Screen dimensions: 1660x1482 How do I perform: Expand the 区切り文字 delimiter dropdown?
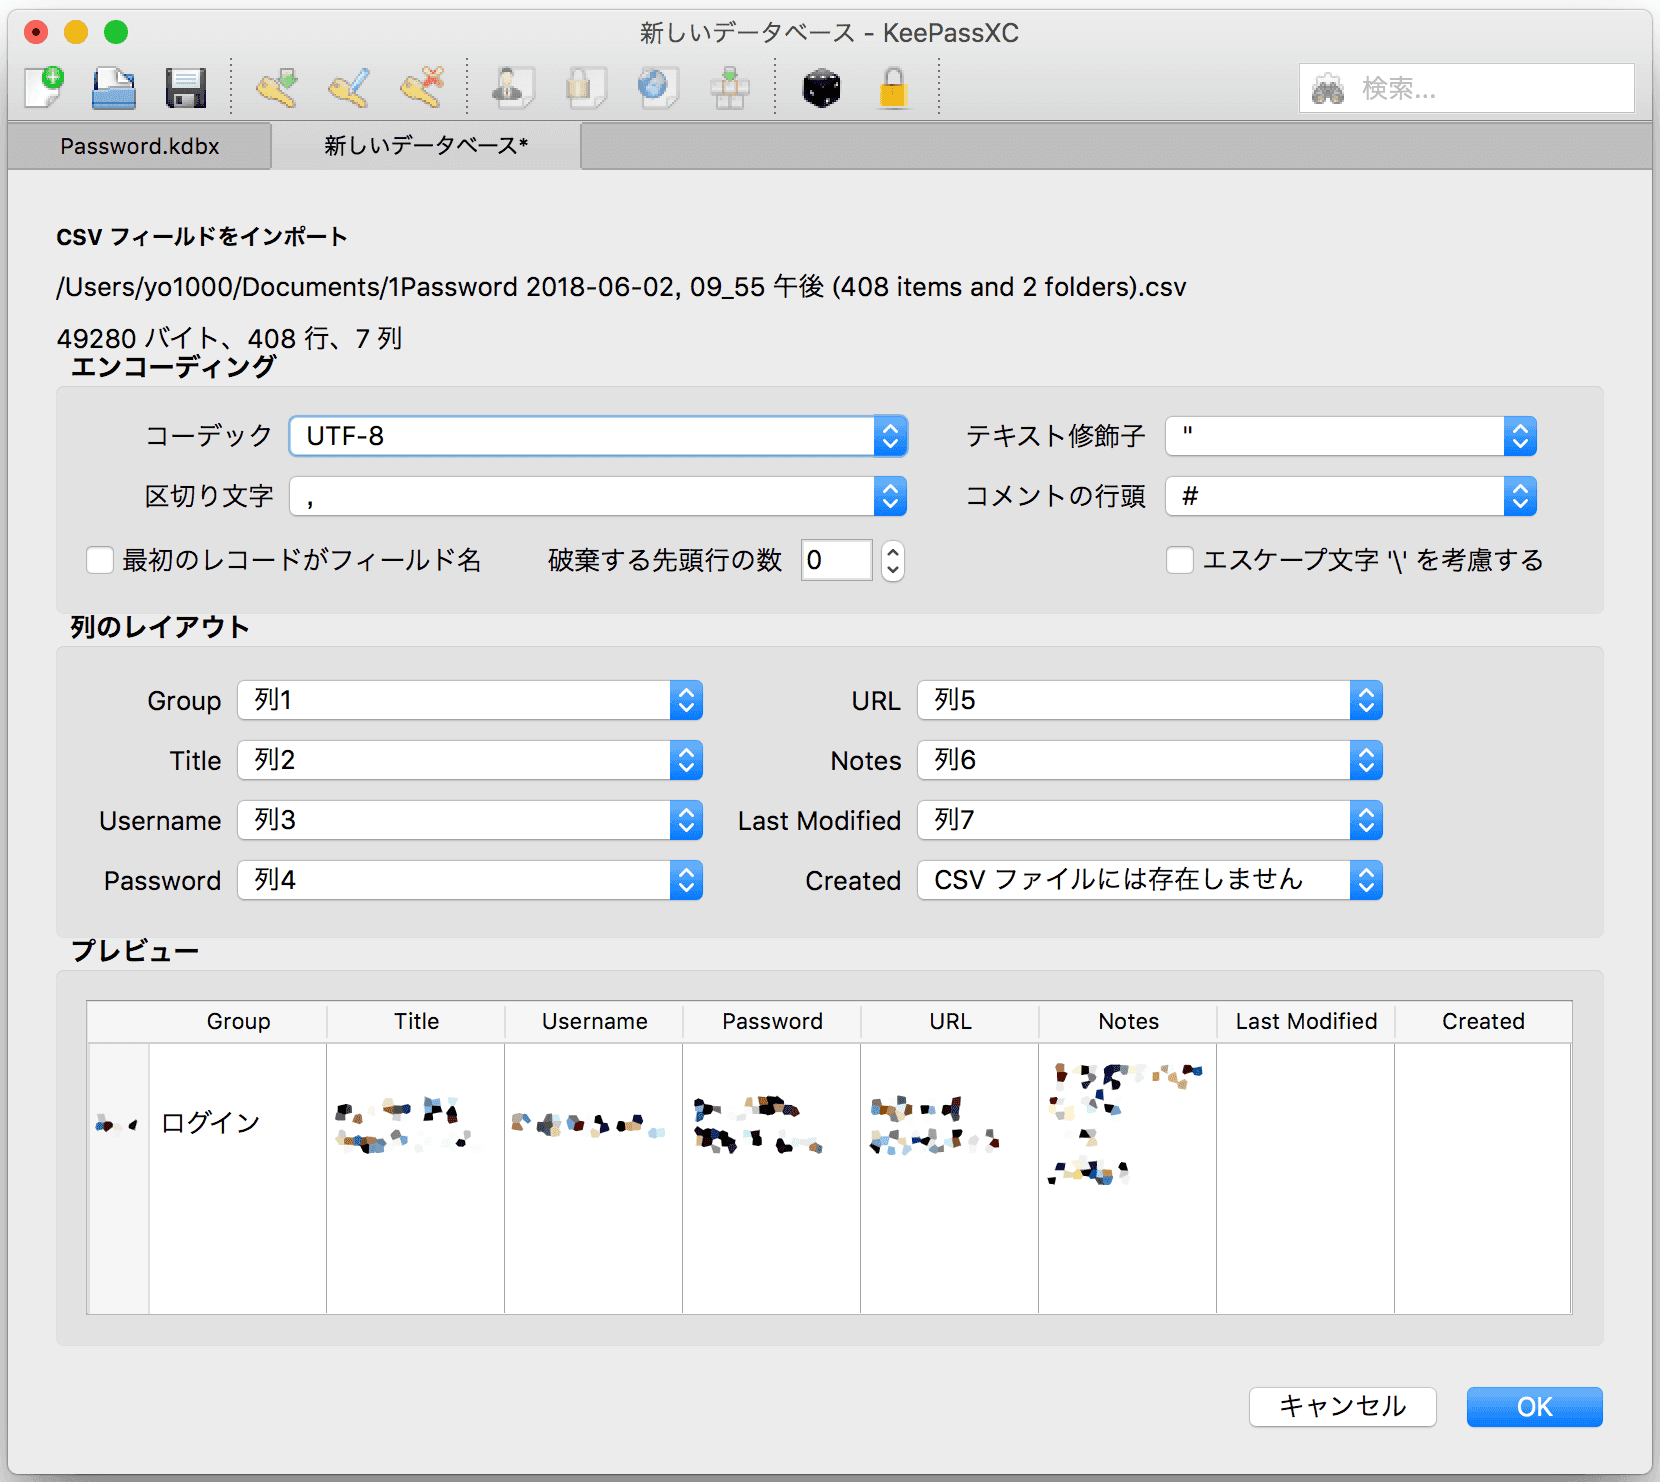598,496
